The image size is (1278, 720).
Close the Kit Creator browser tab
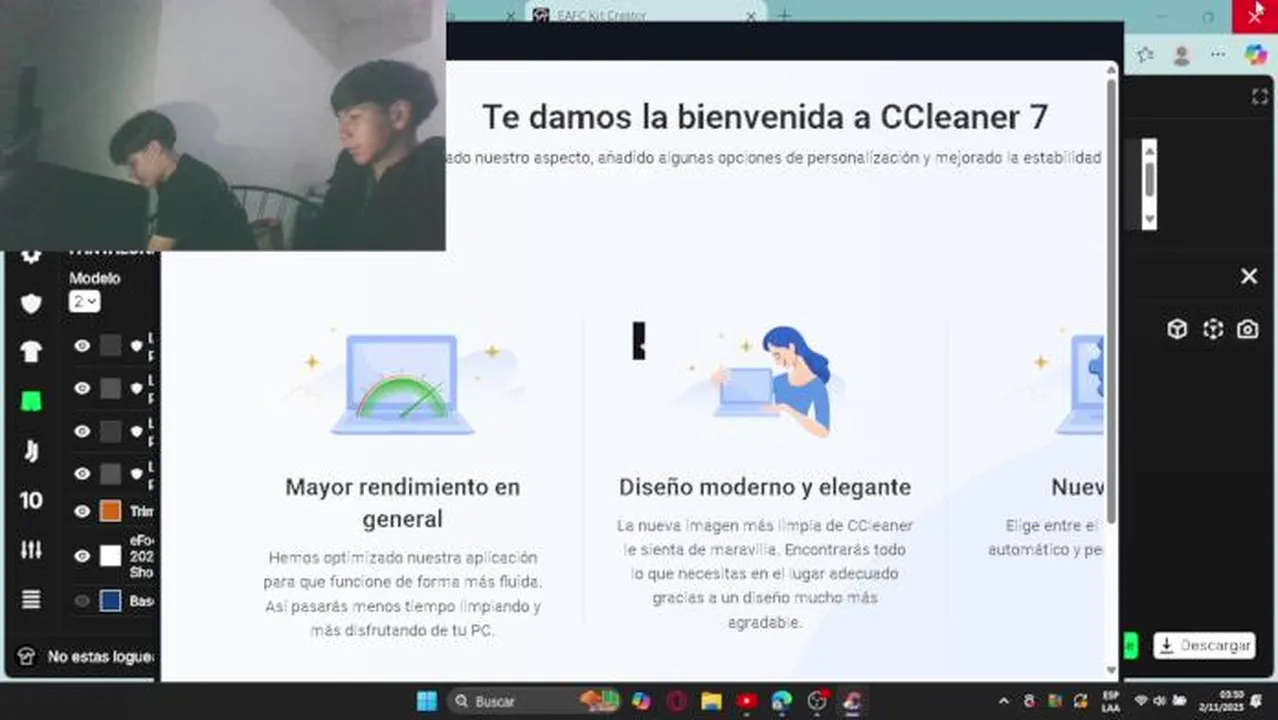[x=751, y=16]
